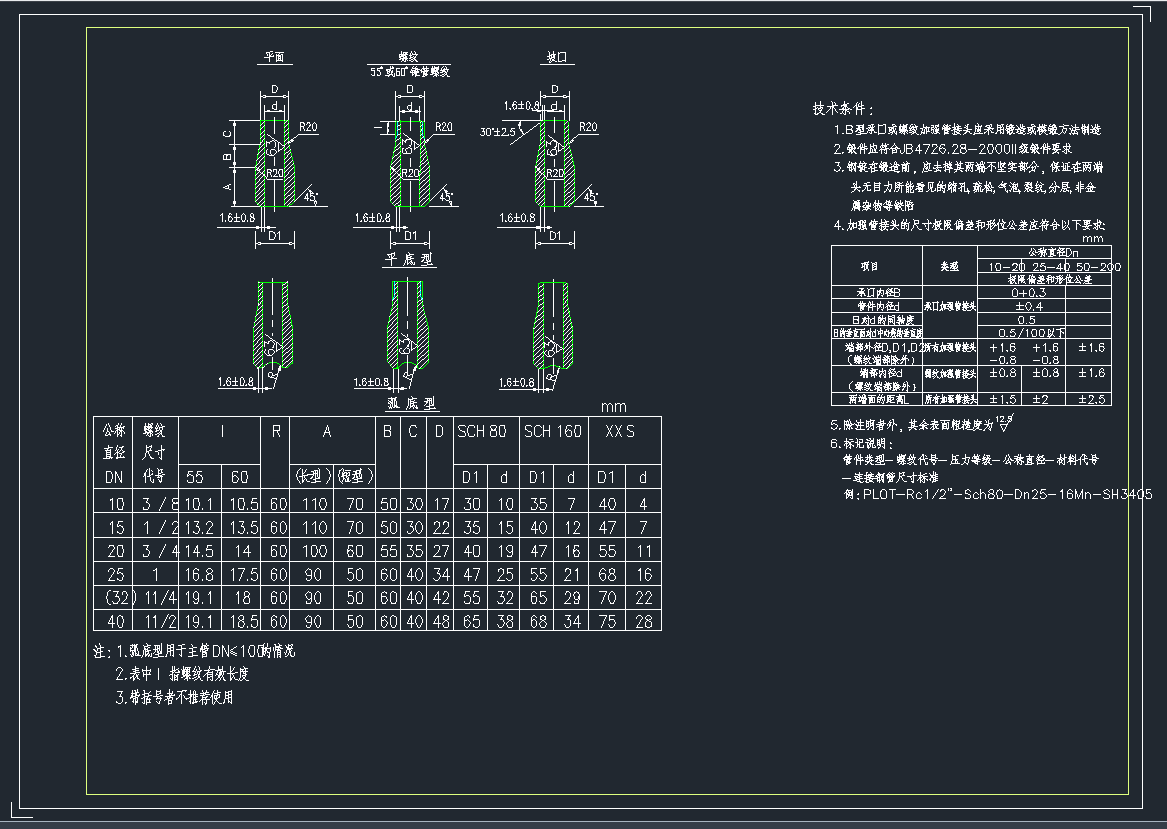This screenshot has width=1167, height=829.
Task: Click the "技术条件:" heading text
Action: pyautogui.click(x=843, y=109)
